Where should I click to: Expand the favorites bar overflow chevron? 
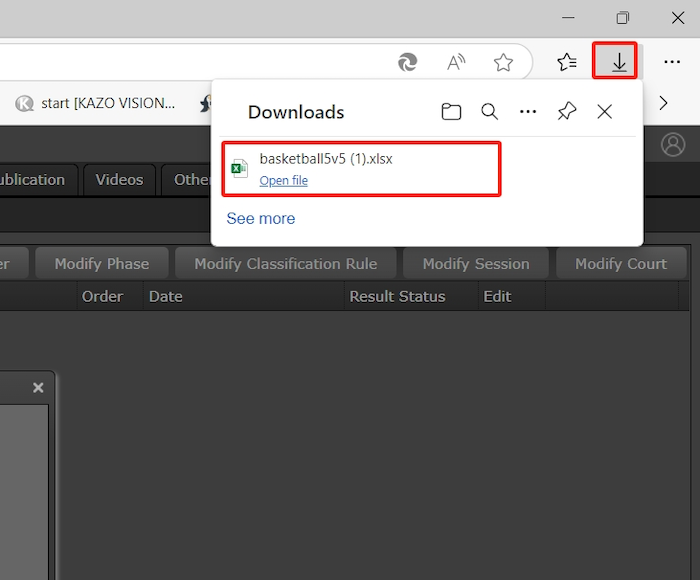pyautogui.click(x=662, y=103)
